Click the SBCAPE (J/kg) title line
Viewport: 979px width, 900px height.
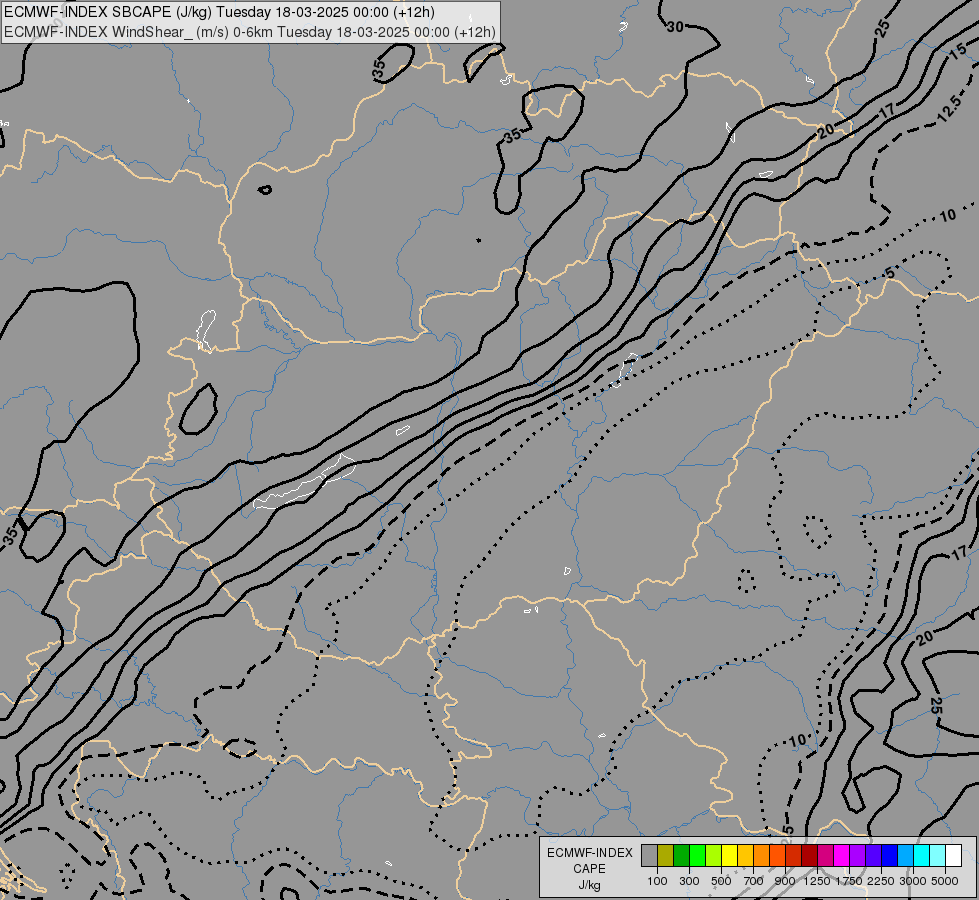point(220,12)
